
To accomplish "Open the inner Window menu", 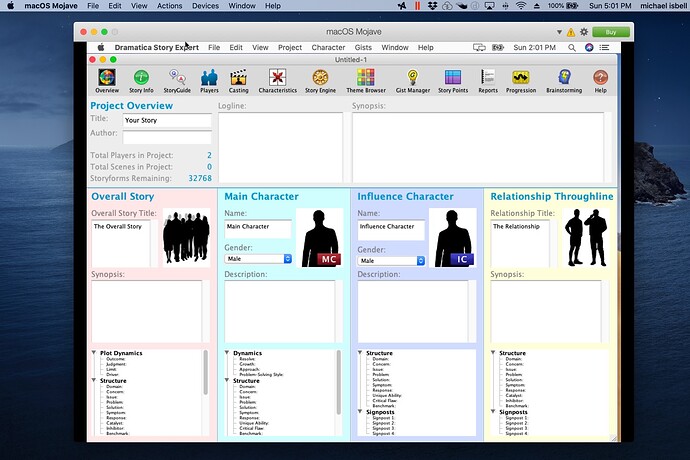I will click(x=395, y=48).
